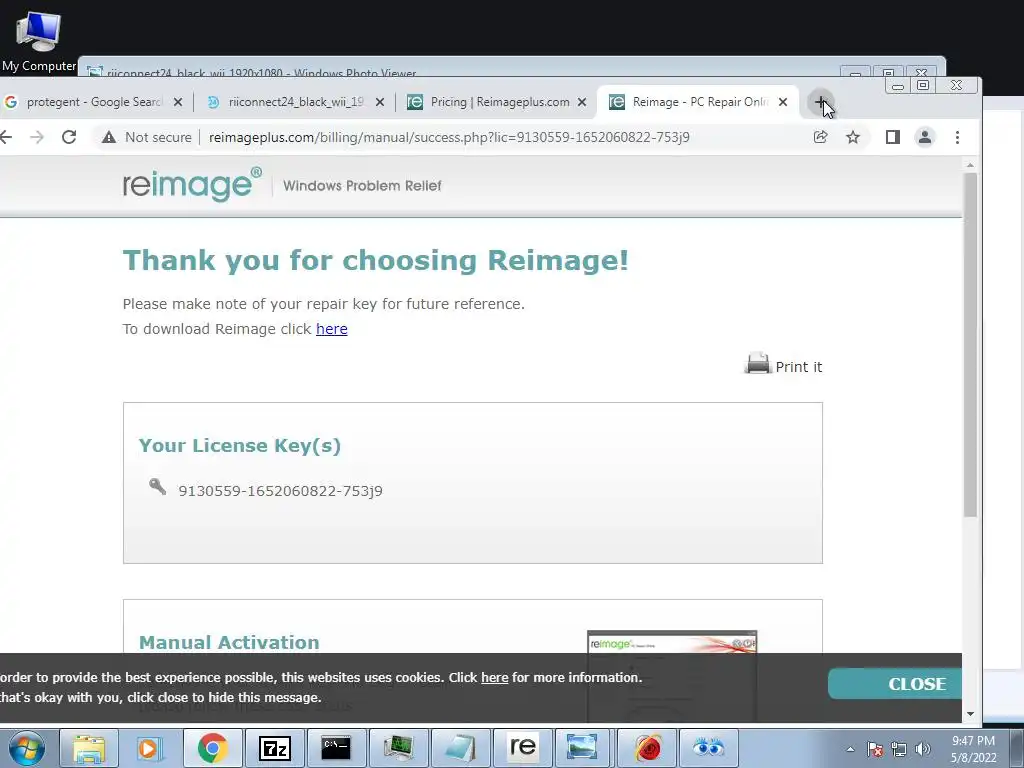Open the Reimage app from taskbar
Screen dimensions: 1024x768
[x=522, y=748]
